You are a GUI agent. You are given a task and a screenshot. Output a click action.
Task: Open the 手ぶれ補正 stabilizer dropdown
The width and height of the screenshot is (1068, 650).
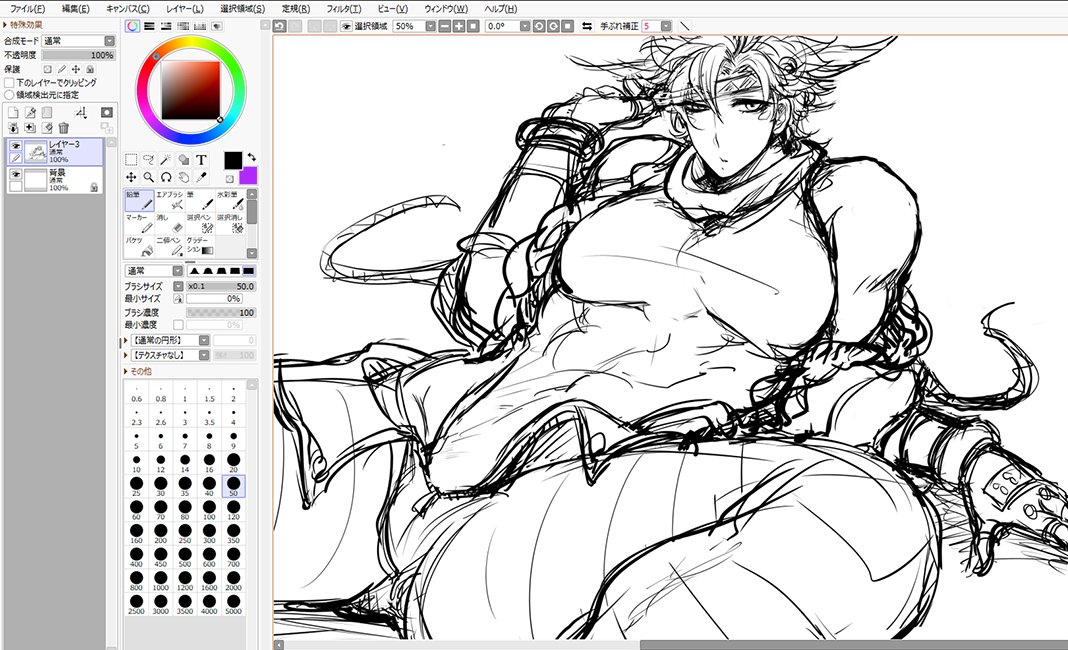[x=666, y=26]
